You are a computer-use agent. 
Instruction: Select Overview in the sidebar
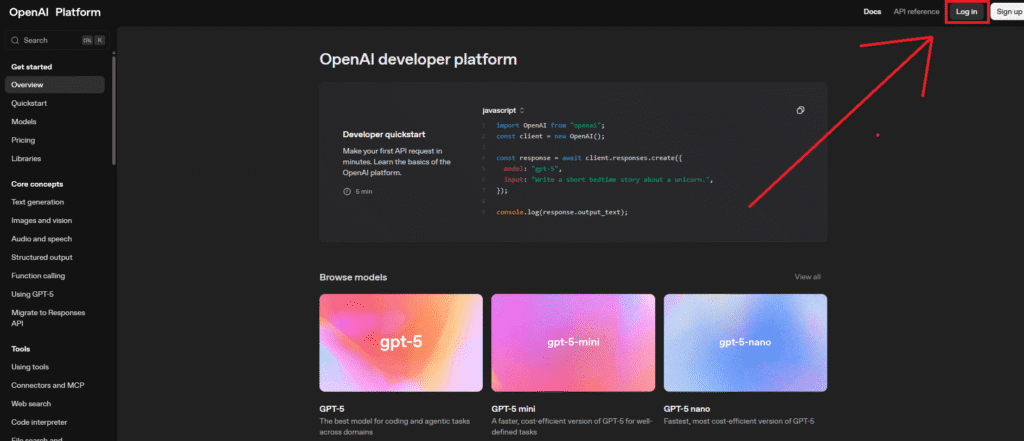tap(55, 85)
